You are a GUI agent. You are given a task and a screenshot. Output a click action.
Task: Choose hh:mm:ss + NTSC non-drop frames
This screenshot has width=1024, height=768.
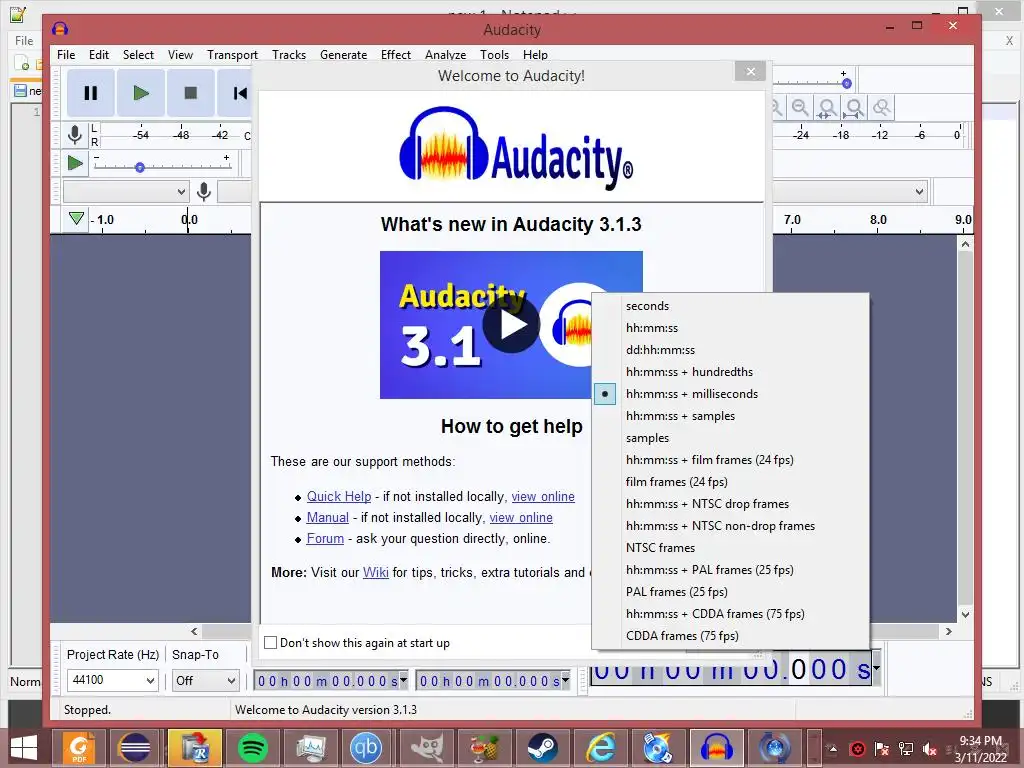730,526
